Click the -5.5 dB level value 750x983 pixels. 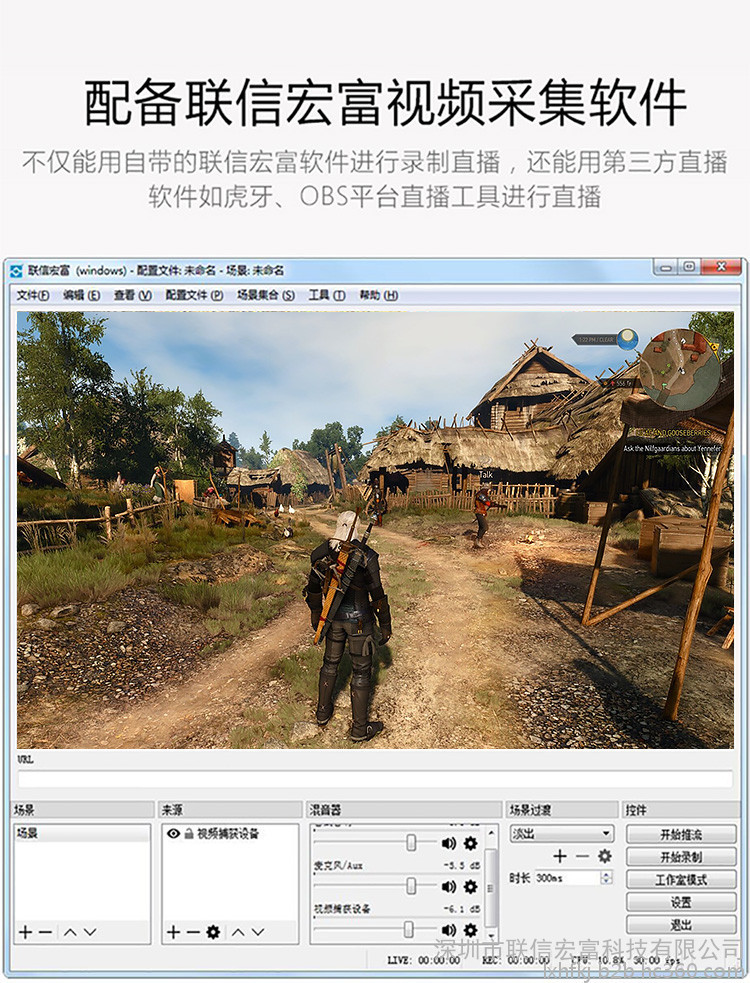coord(462,866)
